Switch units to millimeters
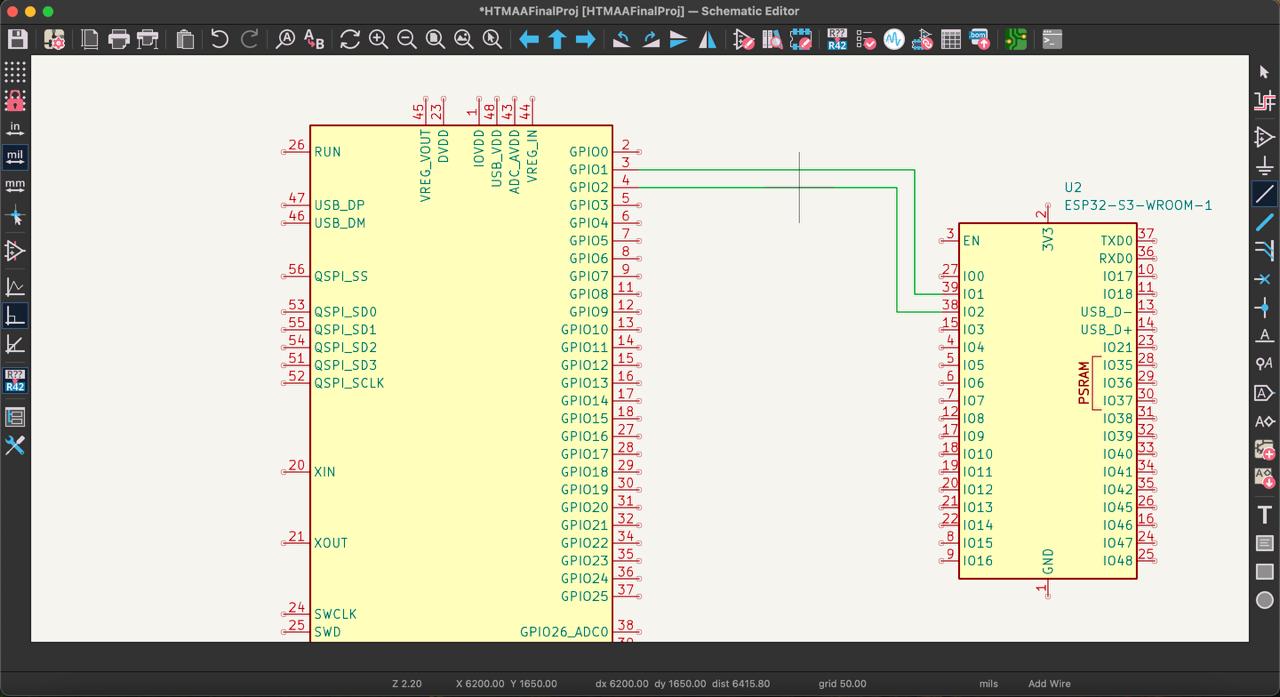 pos(15,185)
